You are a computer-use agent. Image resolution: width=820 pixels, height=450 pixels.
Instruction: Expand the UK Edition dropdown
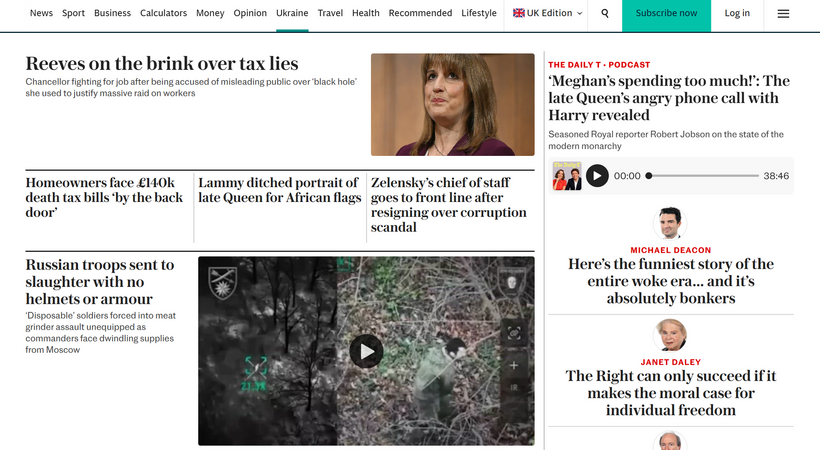click(x=547, y=13)
